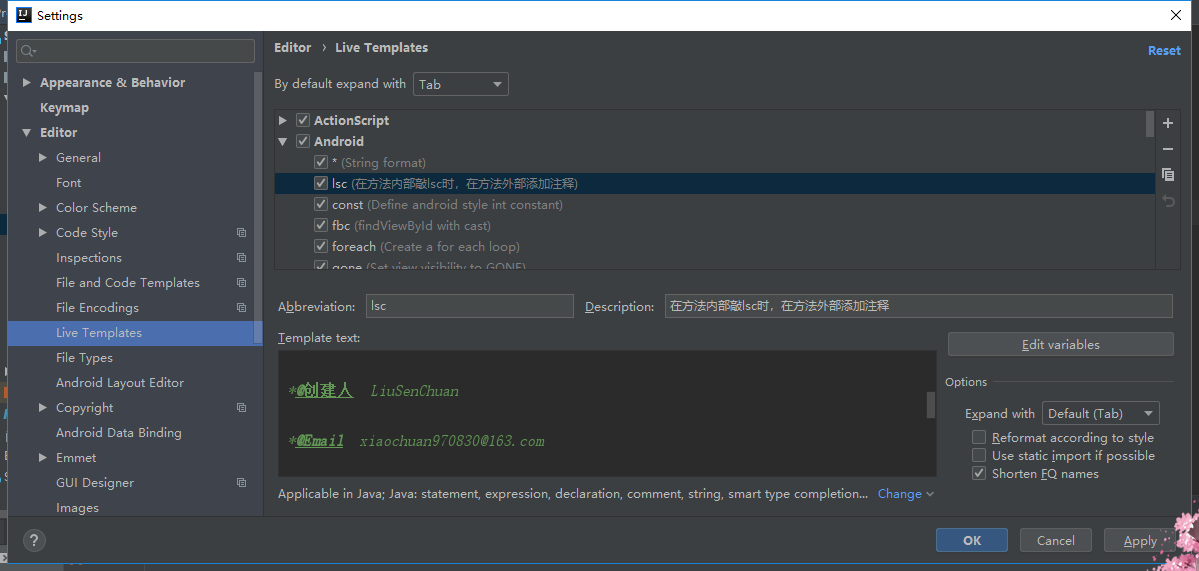Select File Types in the settings tree
Viewport: 1199px width, 571px height.
[x=84, y=358]
